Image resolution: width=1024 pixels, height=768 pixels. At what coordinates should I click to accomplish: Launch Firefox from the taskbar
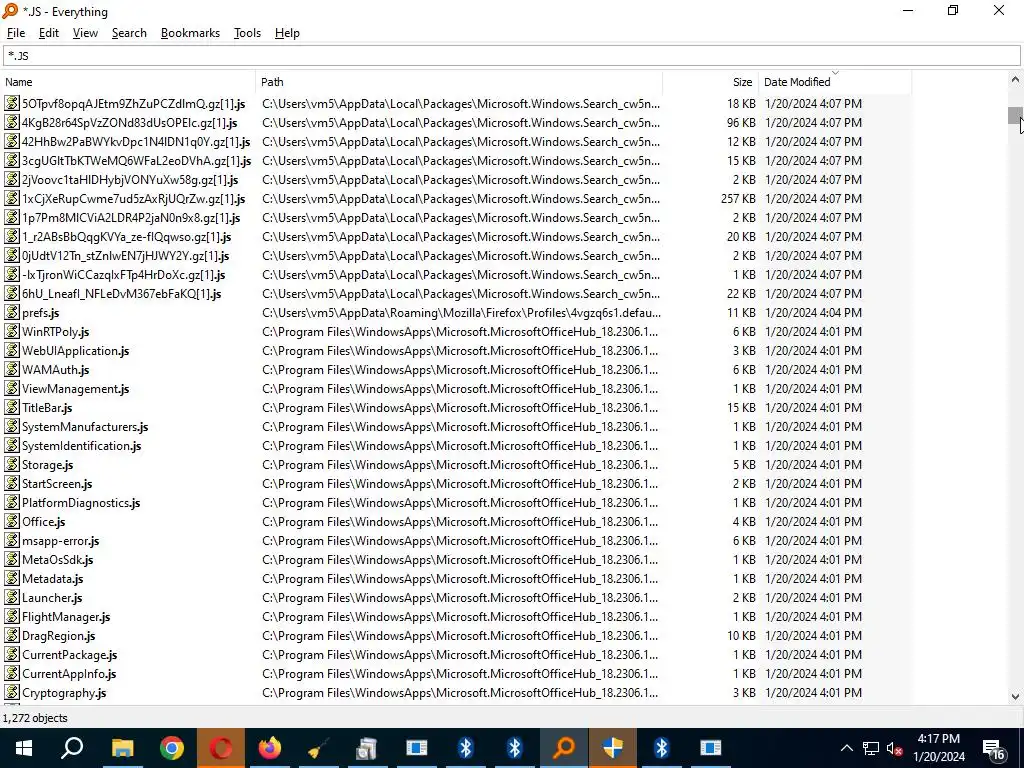270,748
